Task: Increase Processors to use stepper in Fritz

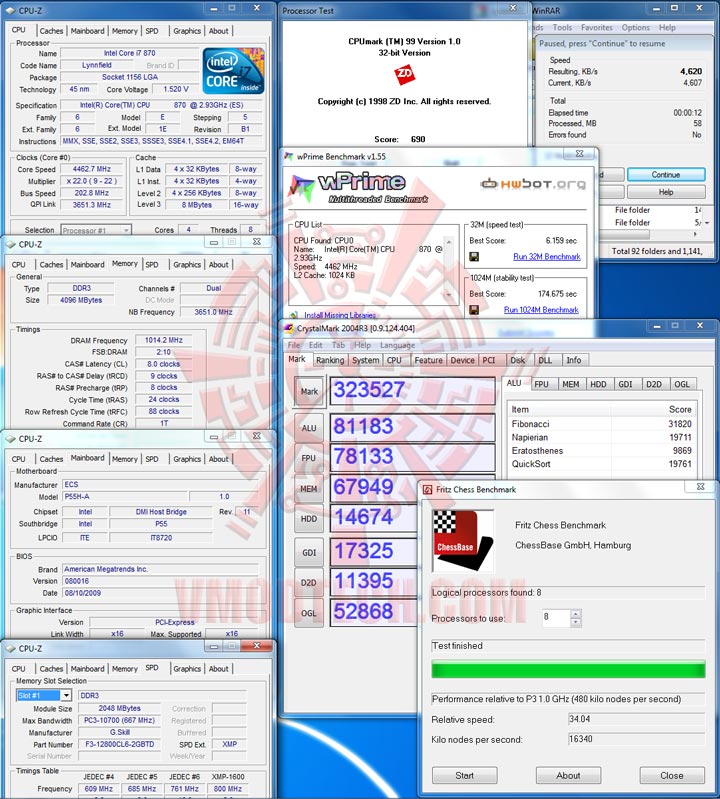Action: (x=576, y=614)
